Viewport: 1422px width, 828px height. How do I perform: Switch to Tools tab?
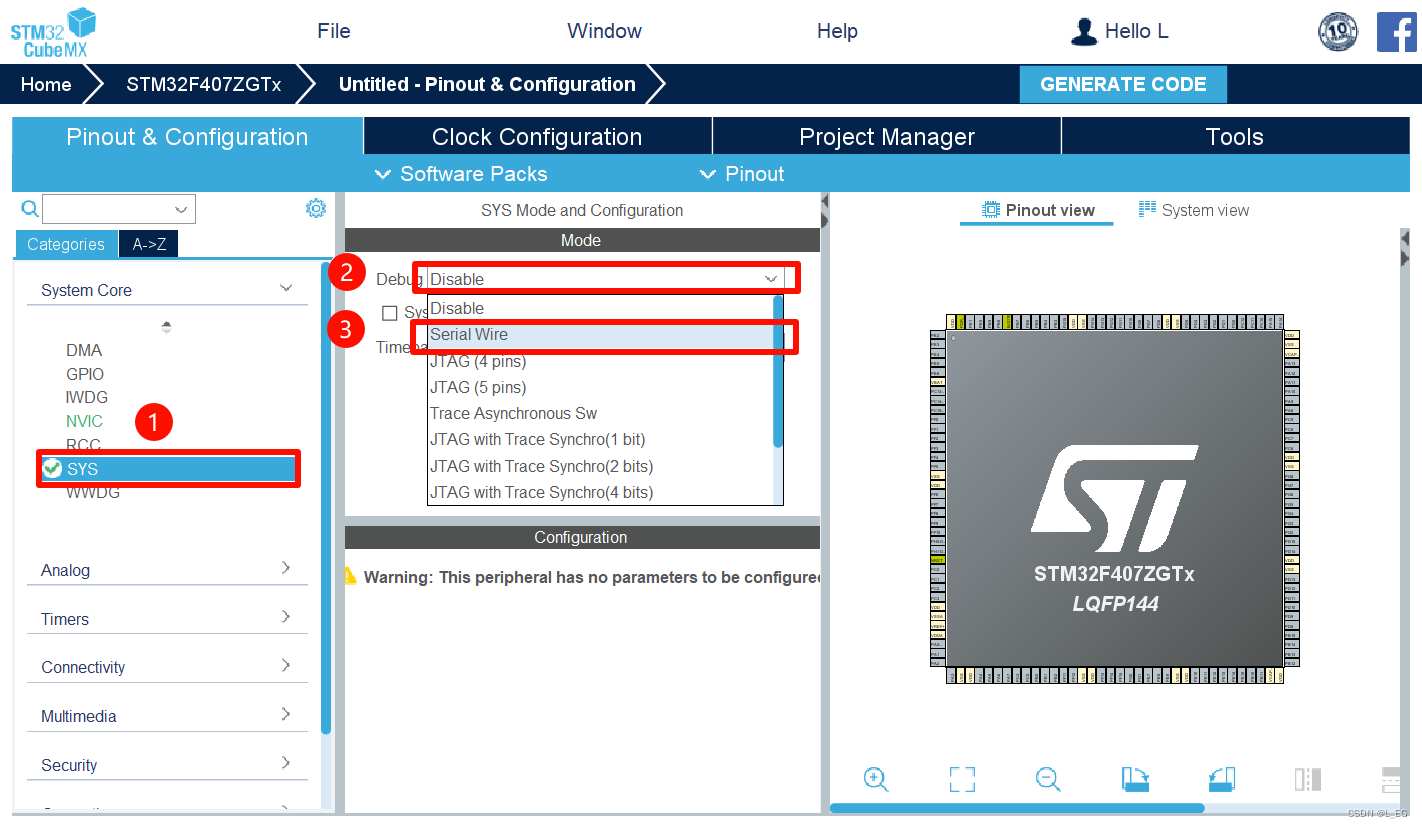click(1235, 137)
